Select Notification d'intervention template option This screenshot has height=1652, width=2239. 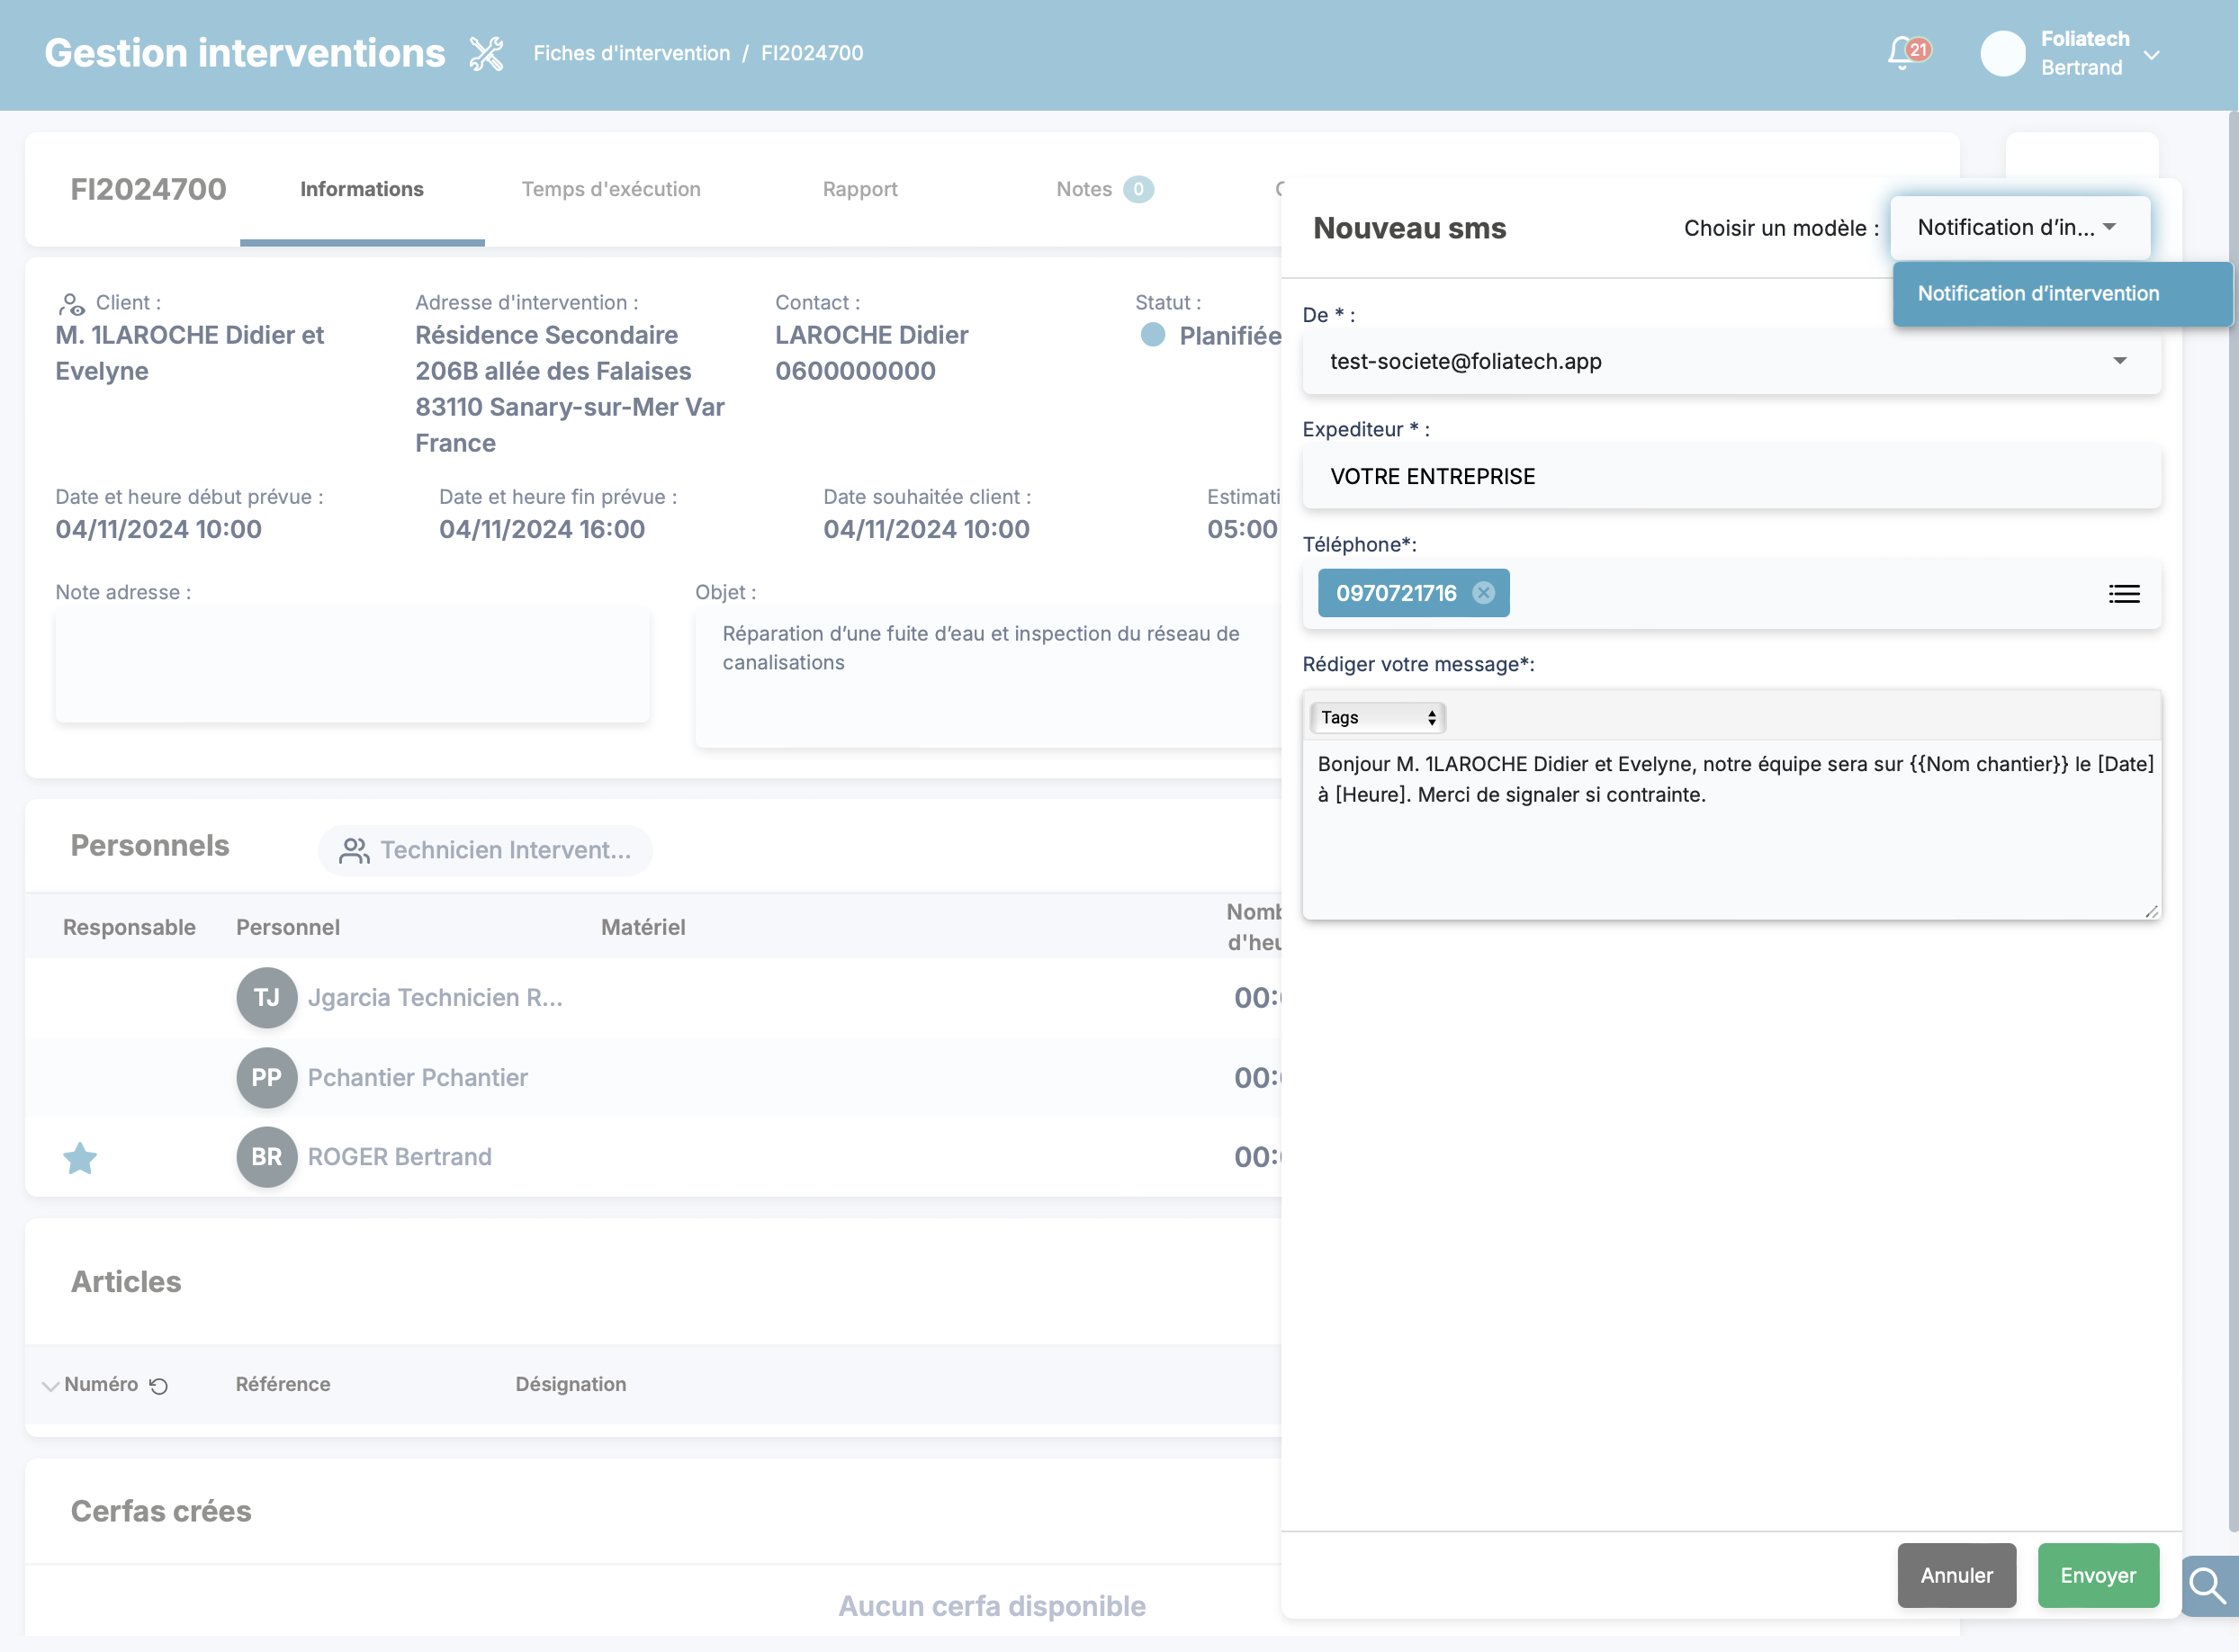click(x=2038, y=293)
